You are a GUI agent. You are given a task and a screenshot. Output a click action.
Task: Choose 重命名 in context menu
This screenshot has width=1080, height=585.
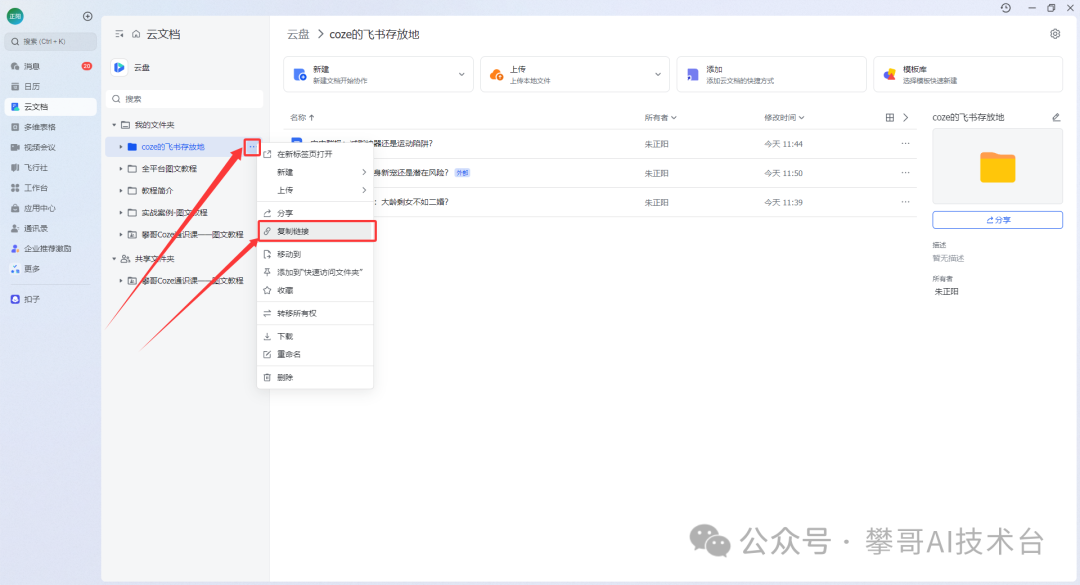(315, 354)
